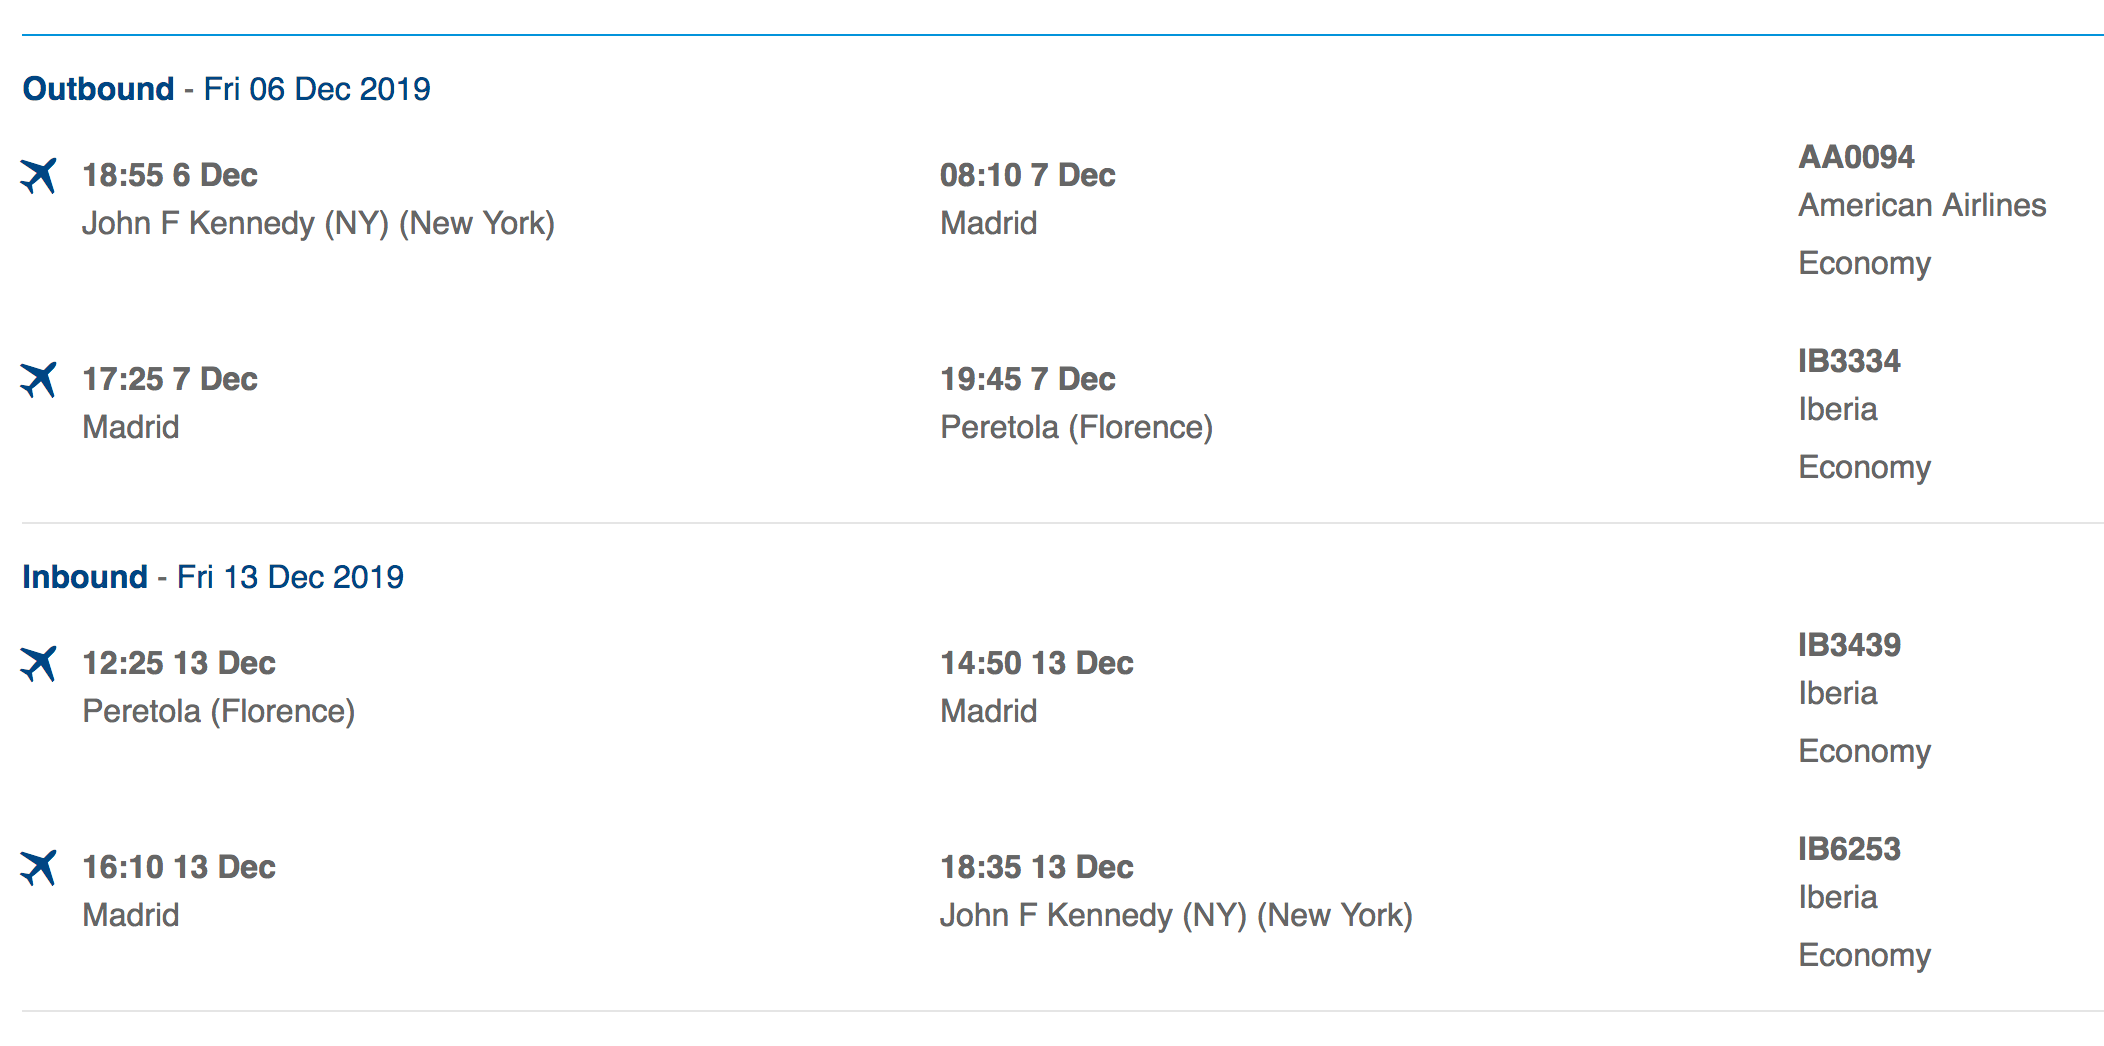Select flight number IB3439
The height and width of the screenshot is (1046, 2104).
[1849, 645]
